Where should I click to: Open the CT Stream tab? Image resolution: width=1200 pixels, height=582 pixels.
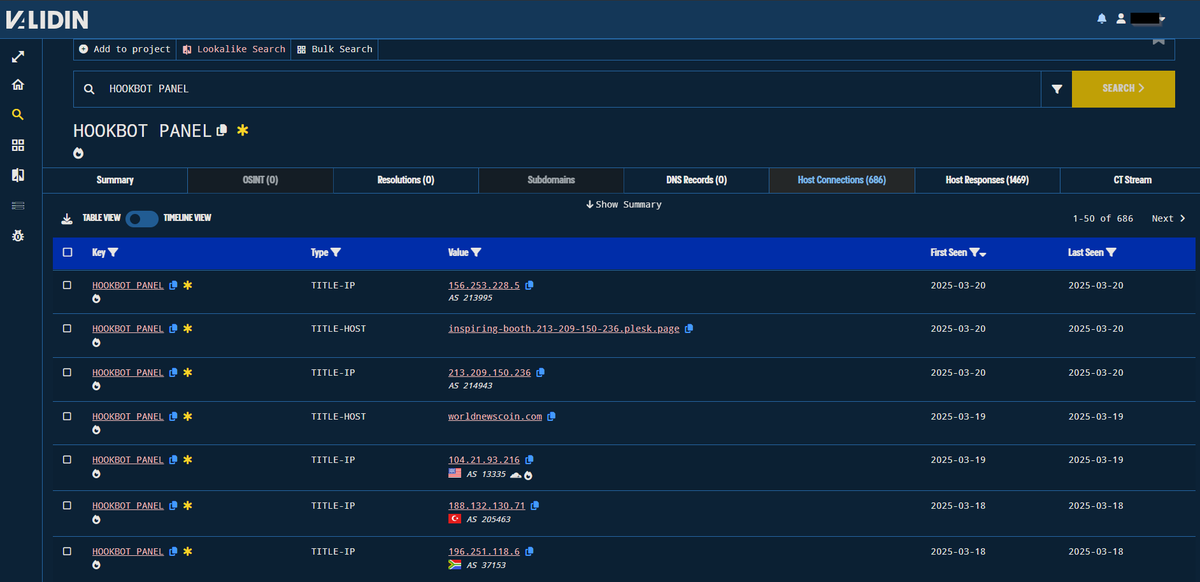click(1132, 180)
